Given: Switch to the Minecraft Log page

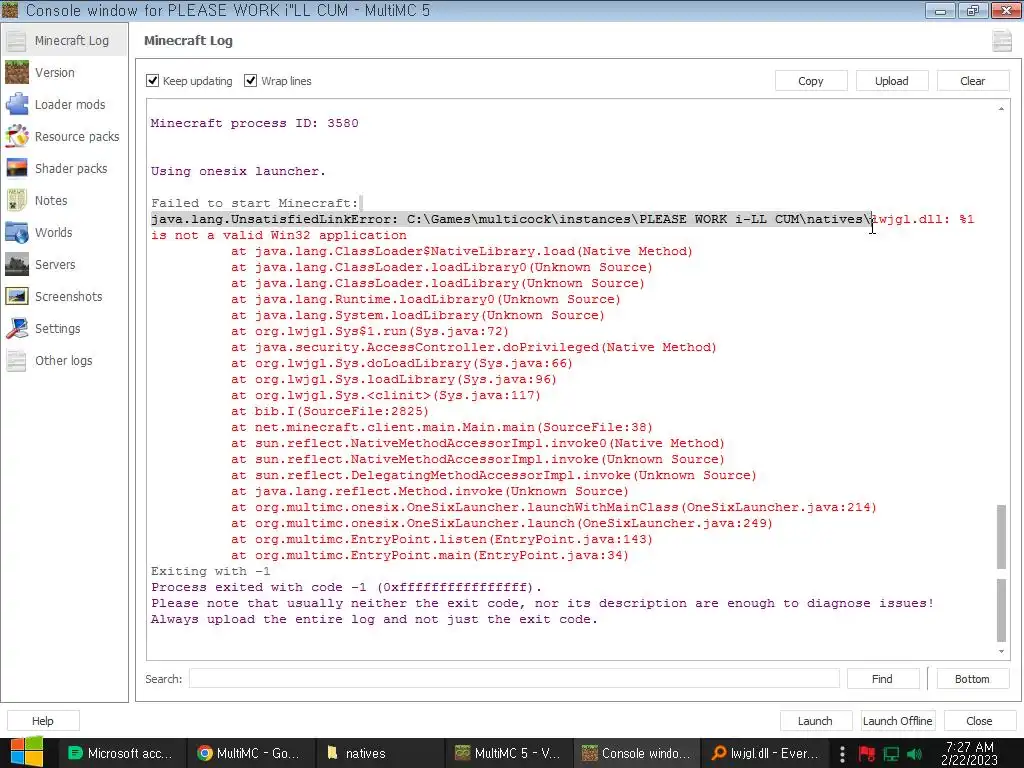Looking at the screenshot, I should 64,40.
